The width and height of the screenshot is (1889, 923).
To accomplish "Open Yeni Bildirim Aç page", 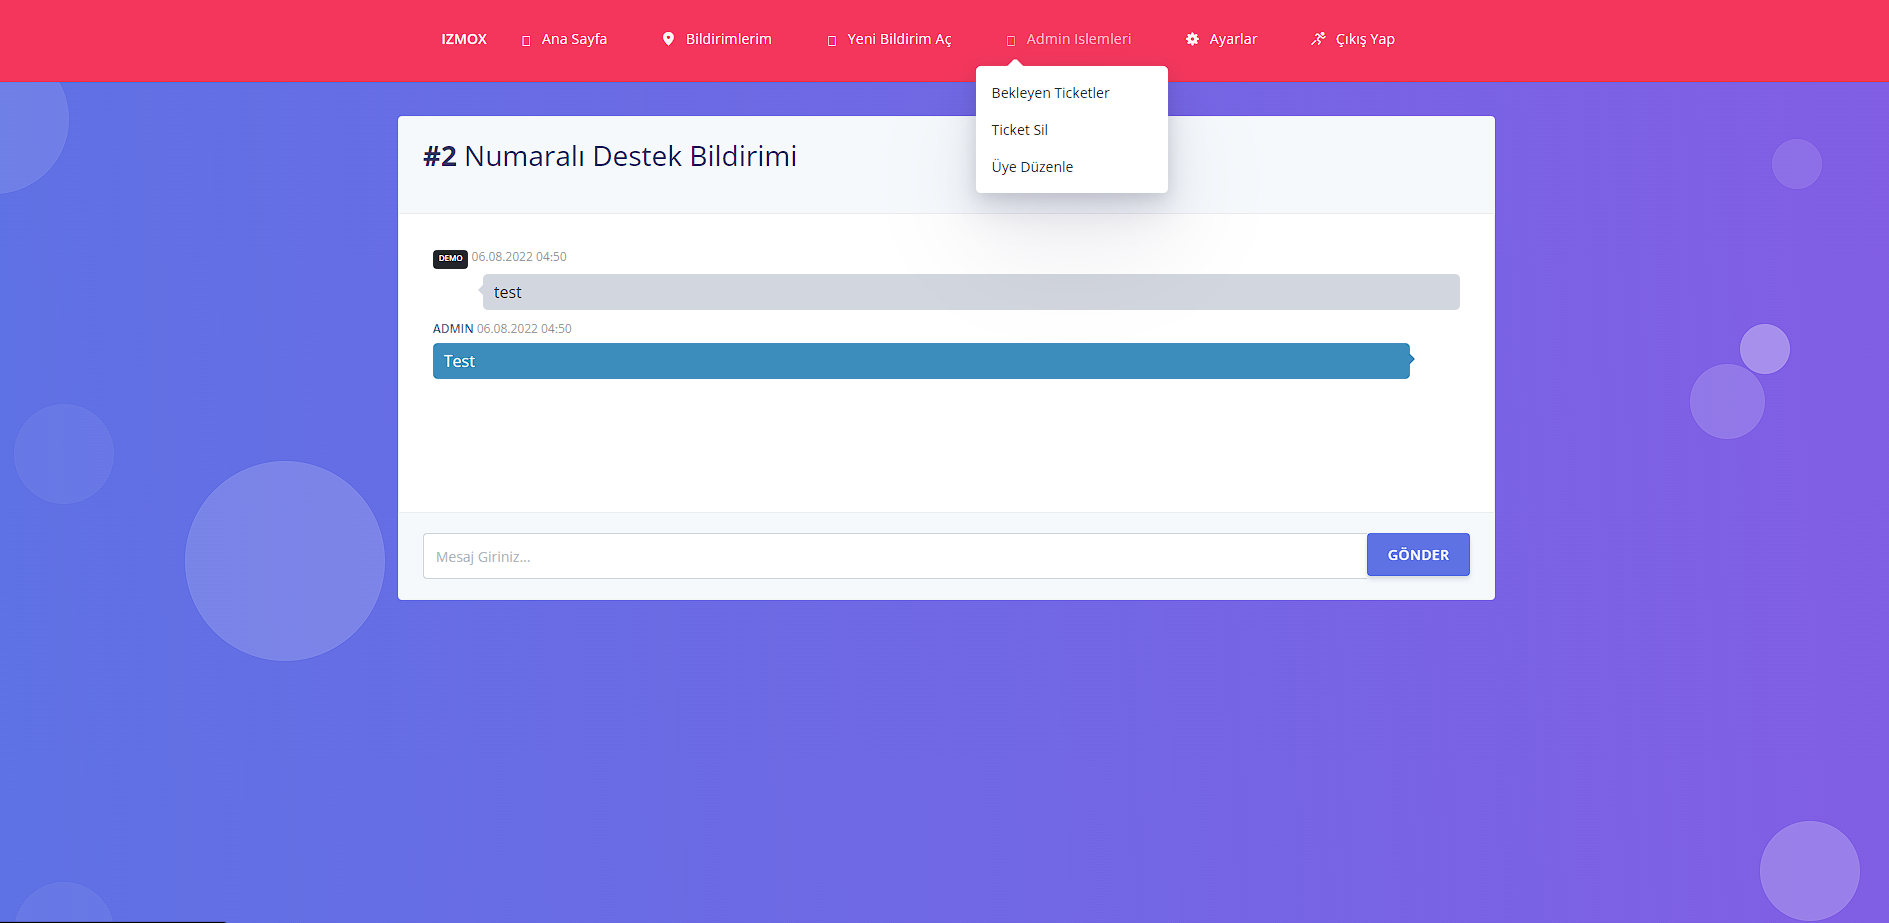I will (x=899, y=39).
